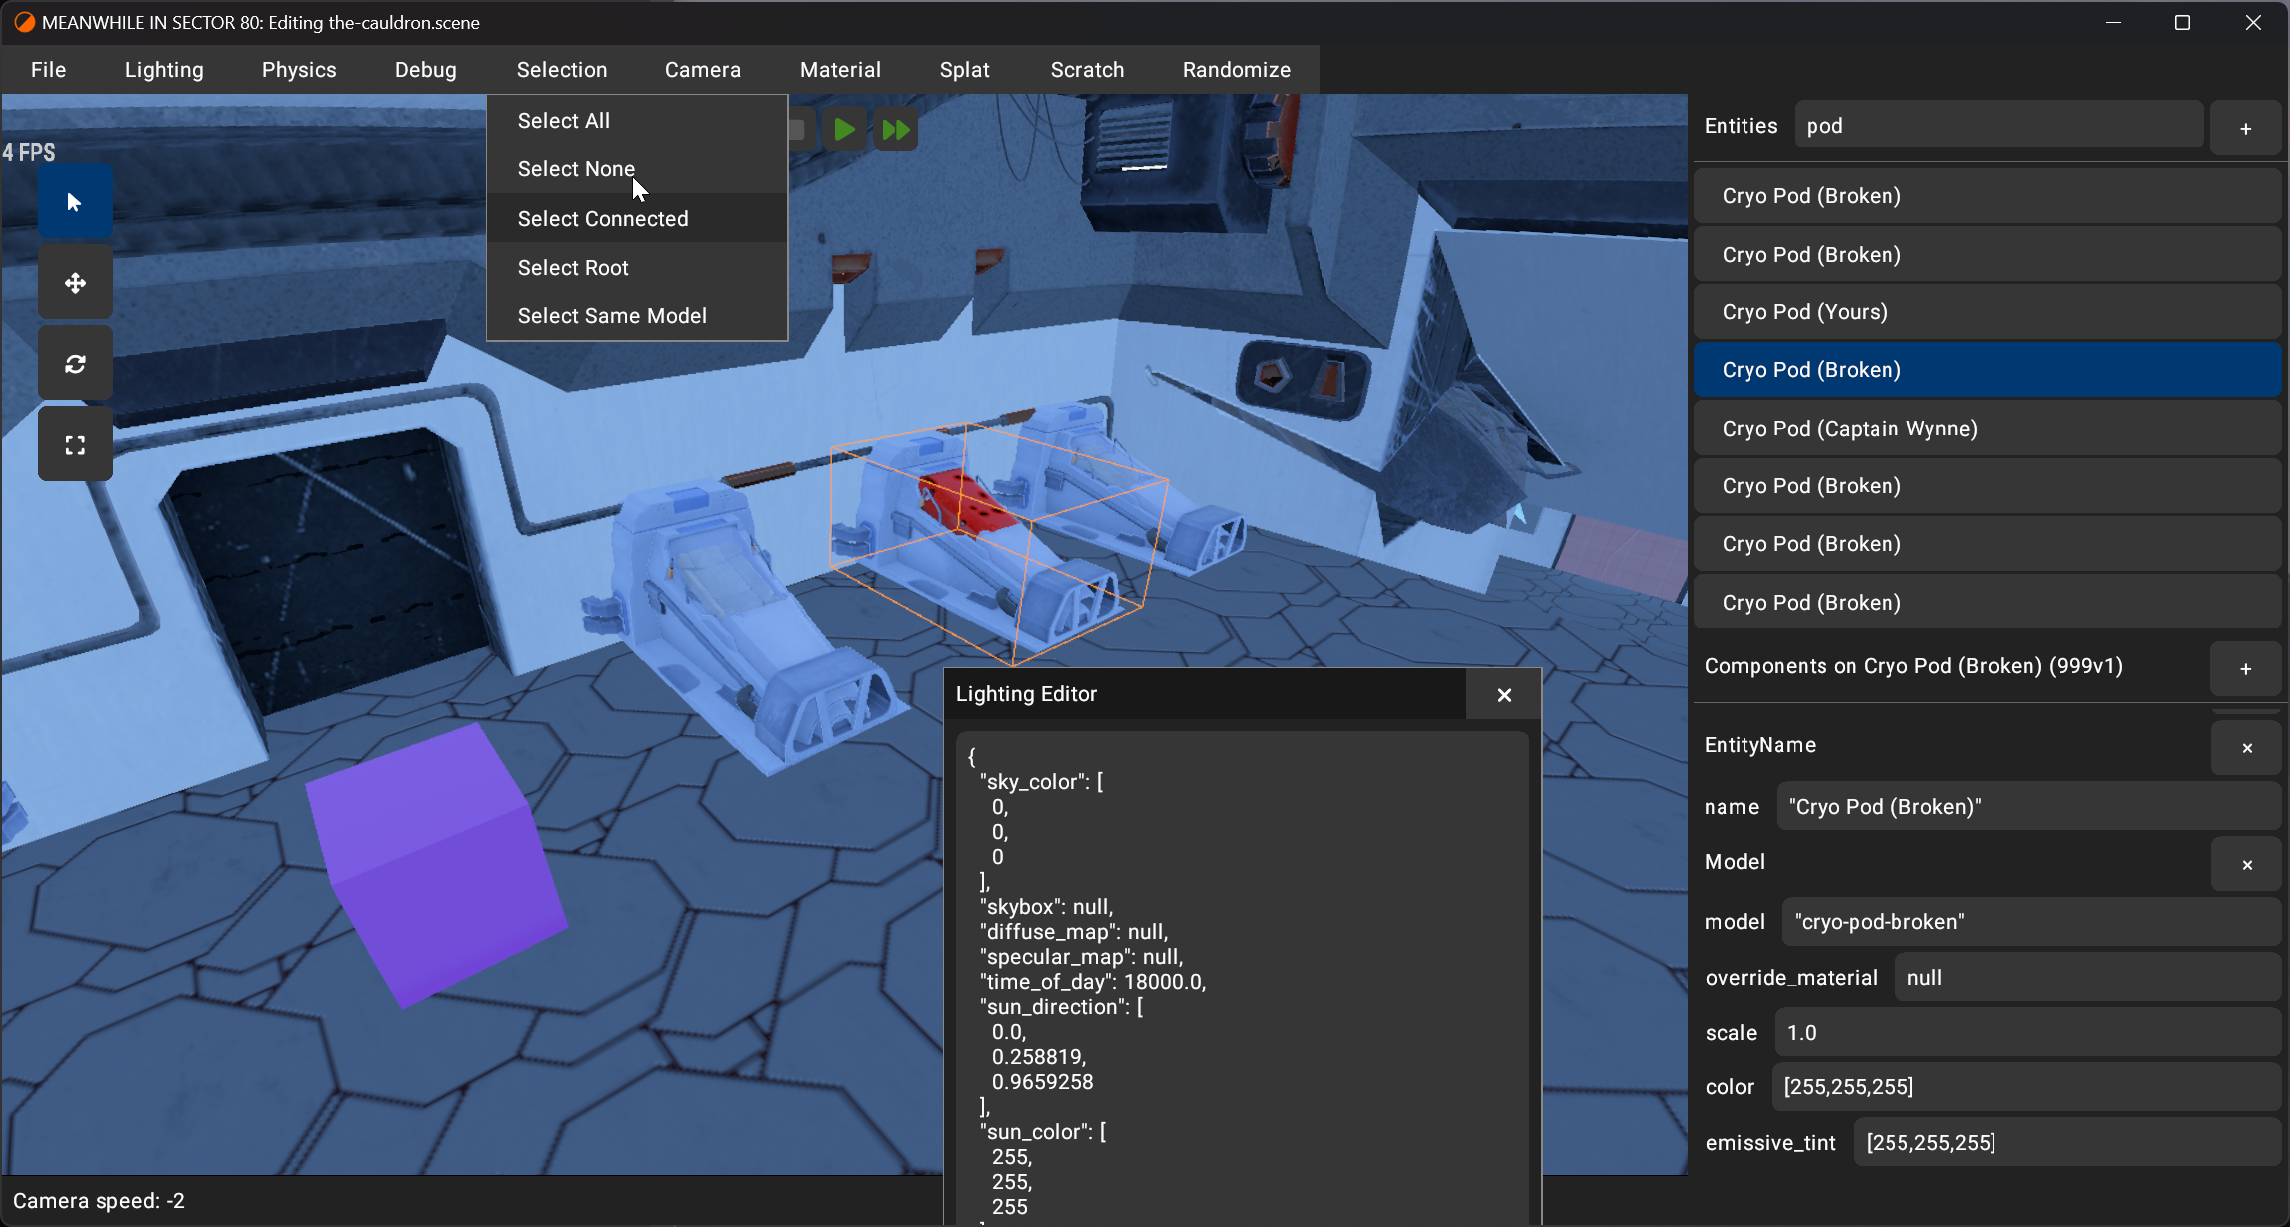Open the Randomize menu
Screen dimensions: 2290x1227
tap(1236, 70)
